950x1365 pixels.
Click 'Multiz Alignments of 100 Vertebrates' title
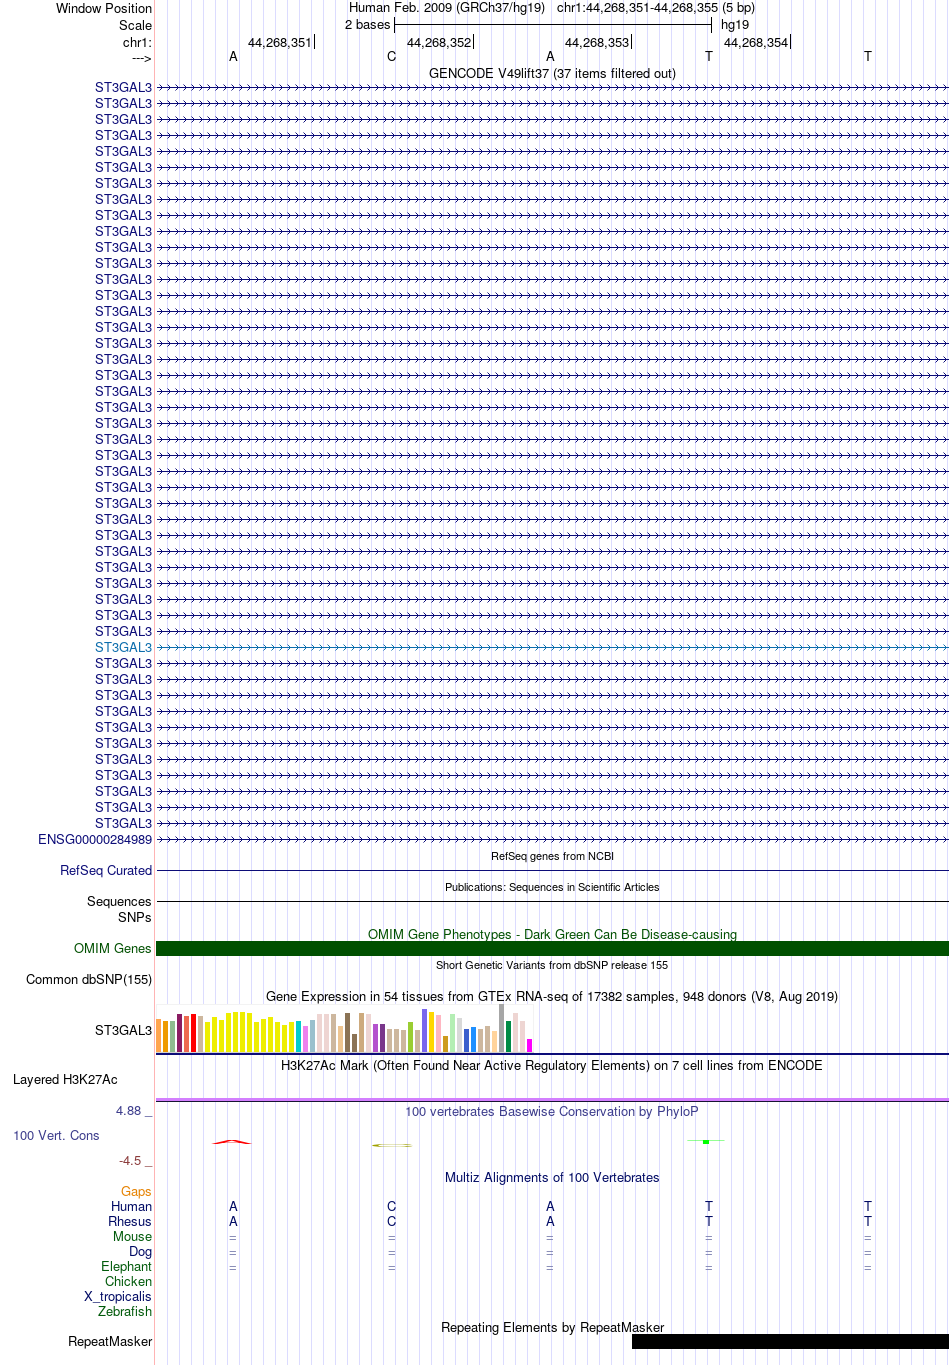[x=552, y=1177]
